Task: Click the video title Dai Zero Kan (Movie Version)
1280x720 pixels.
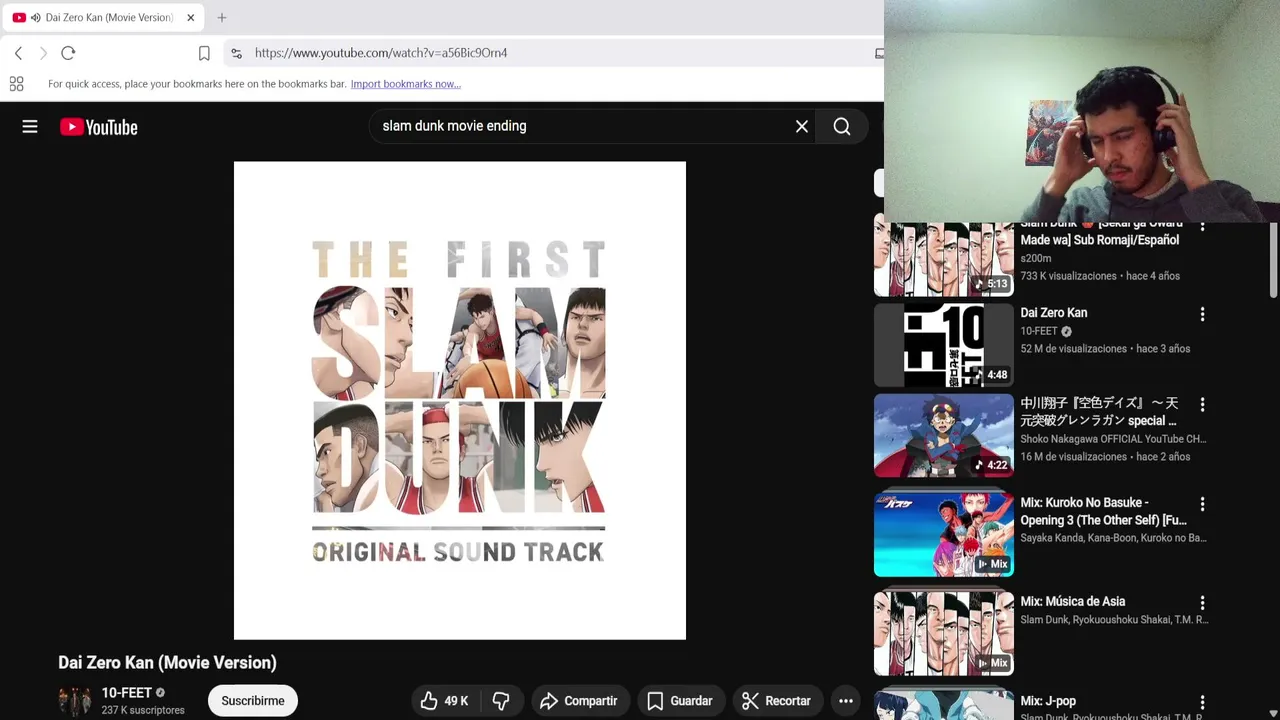Action: click(167, 662)
